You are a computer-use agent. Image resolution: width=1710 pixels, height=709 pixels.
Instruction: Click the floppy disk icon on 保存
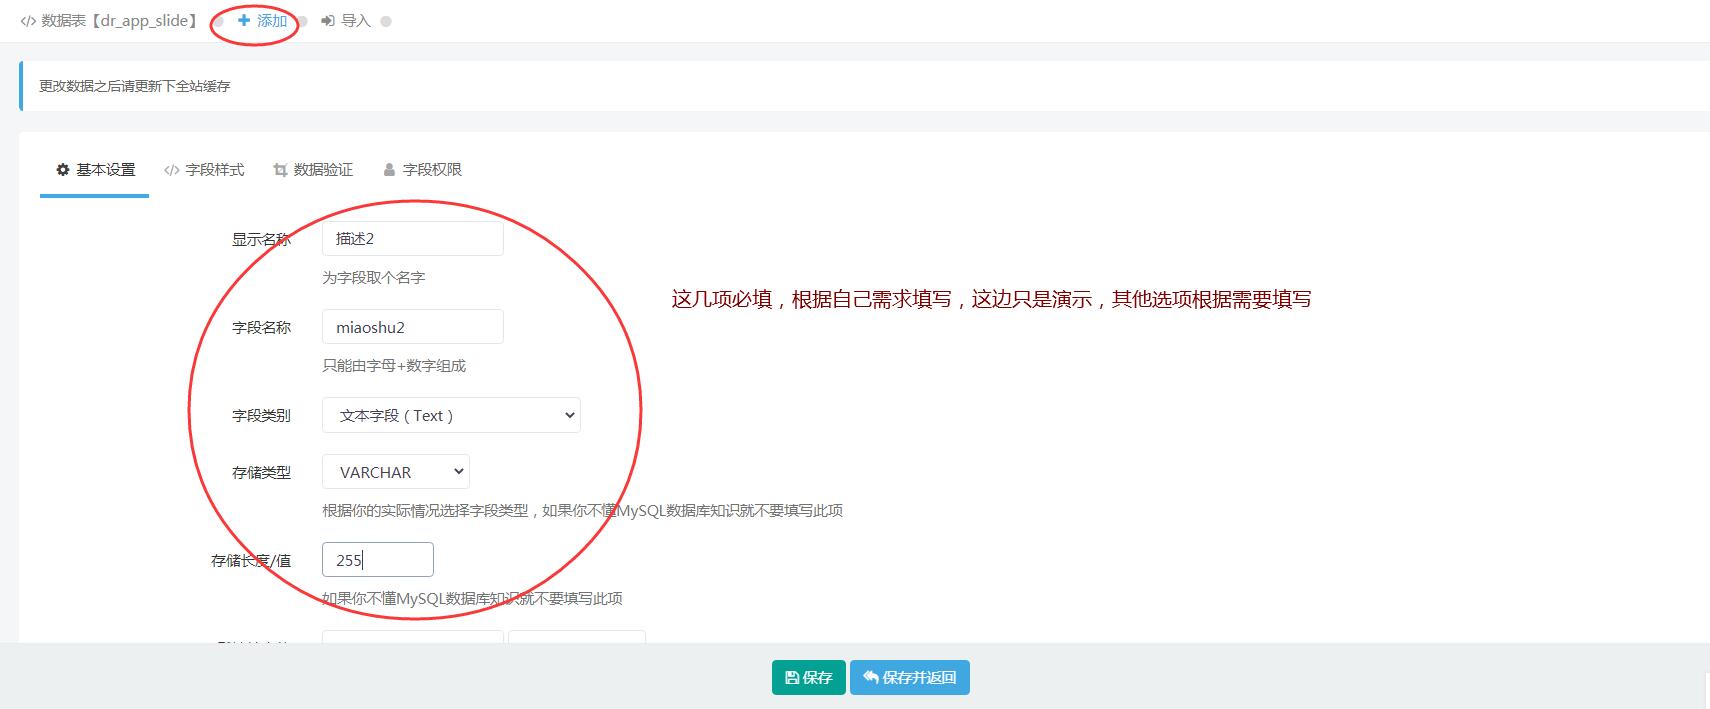point(792,678)
